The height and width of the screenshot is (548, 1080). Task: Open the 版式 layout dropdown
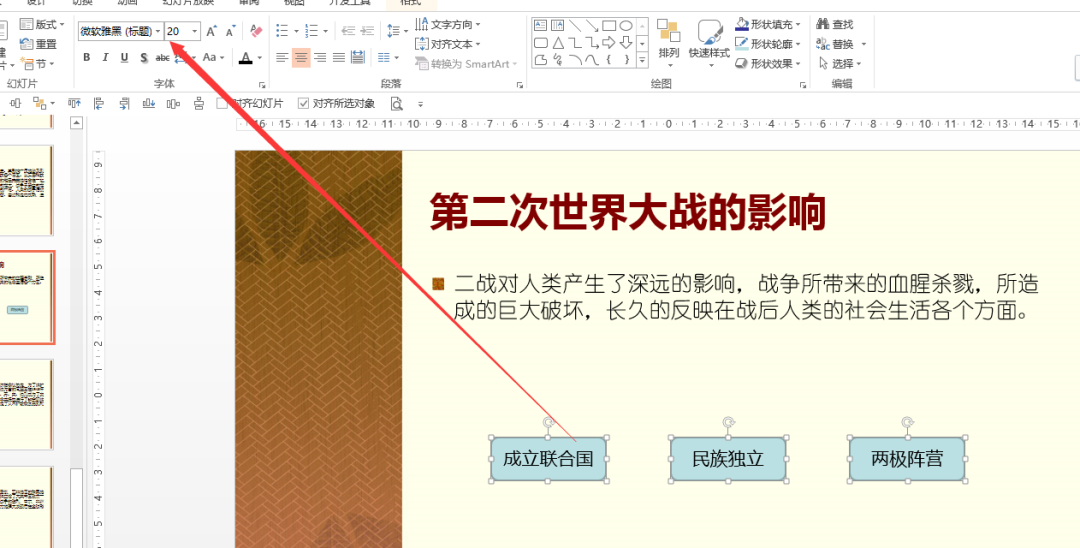42,25
